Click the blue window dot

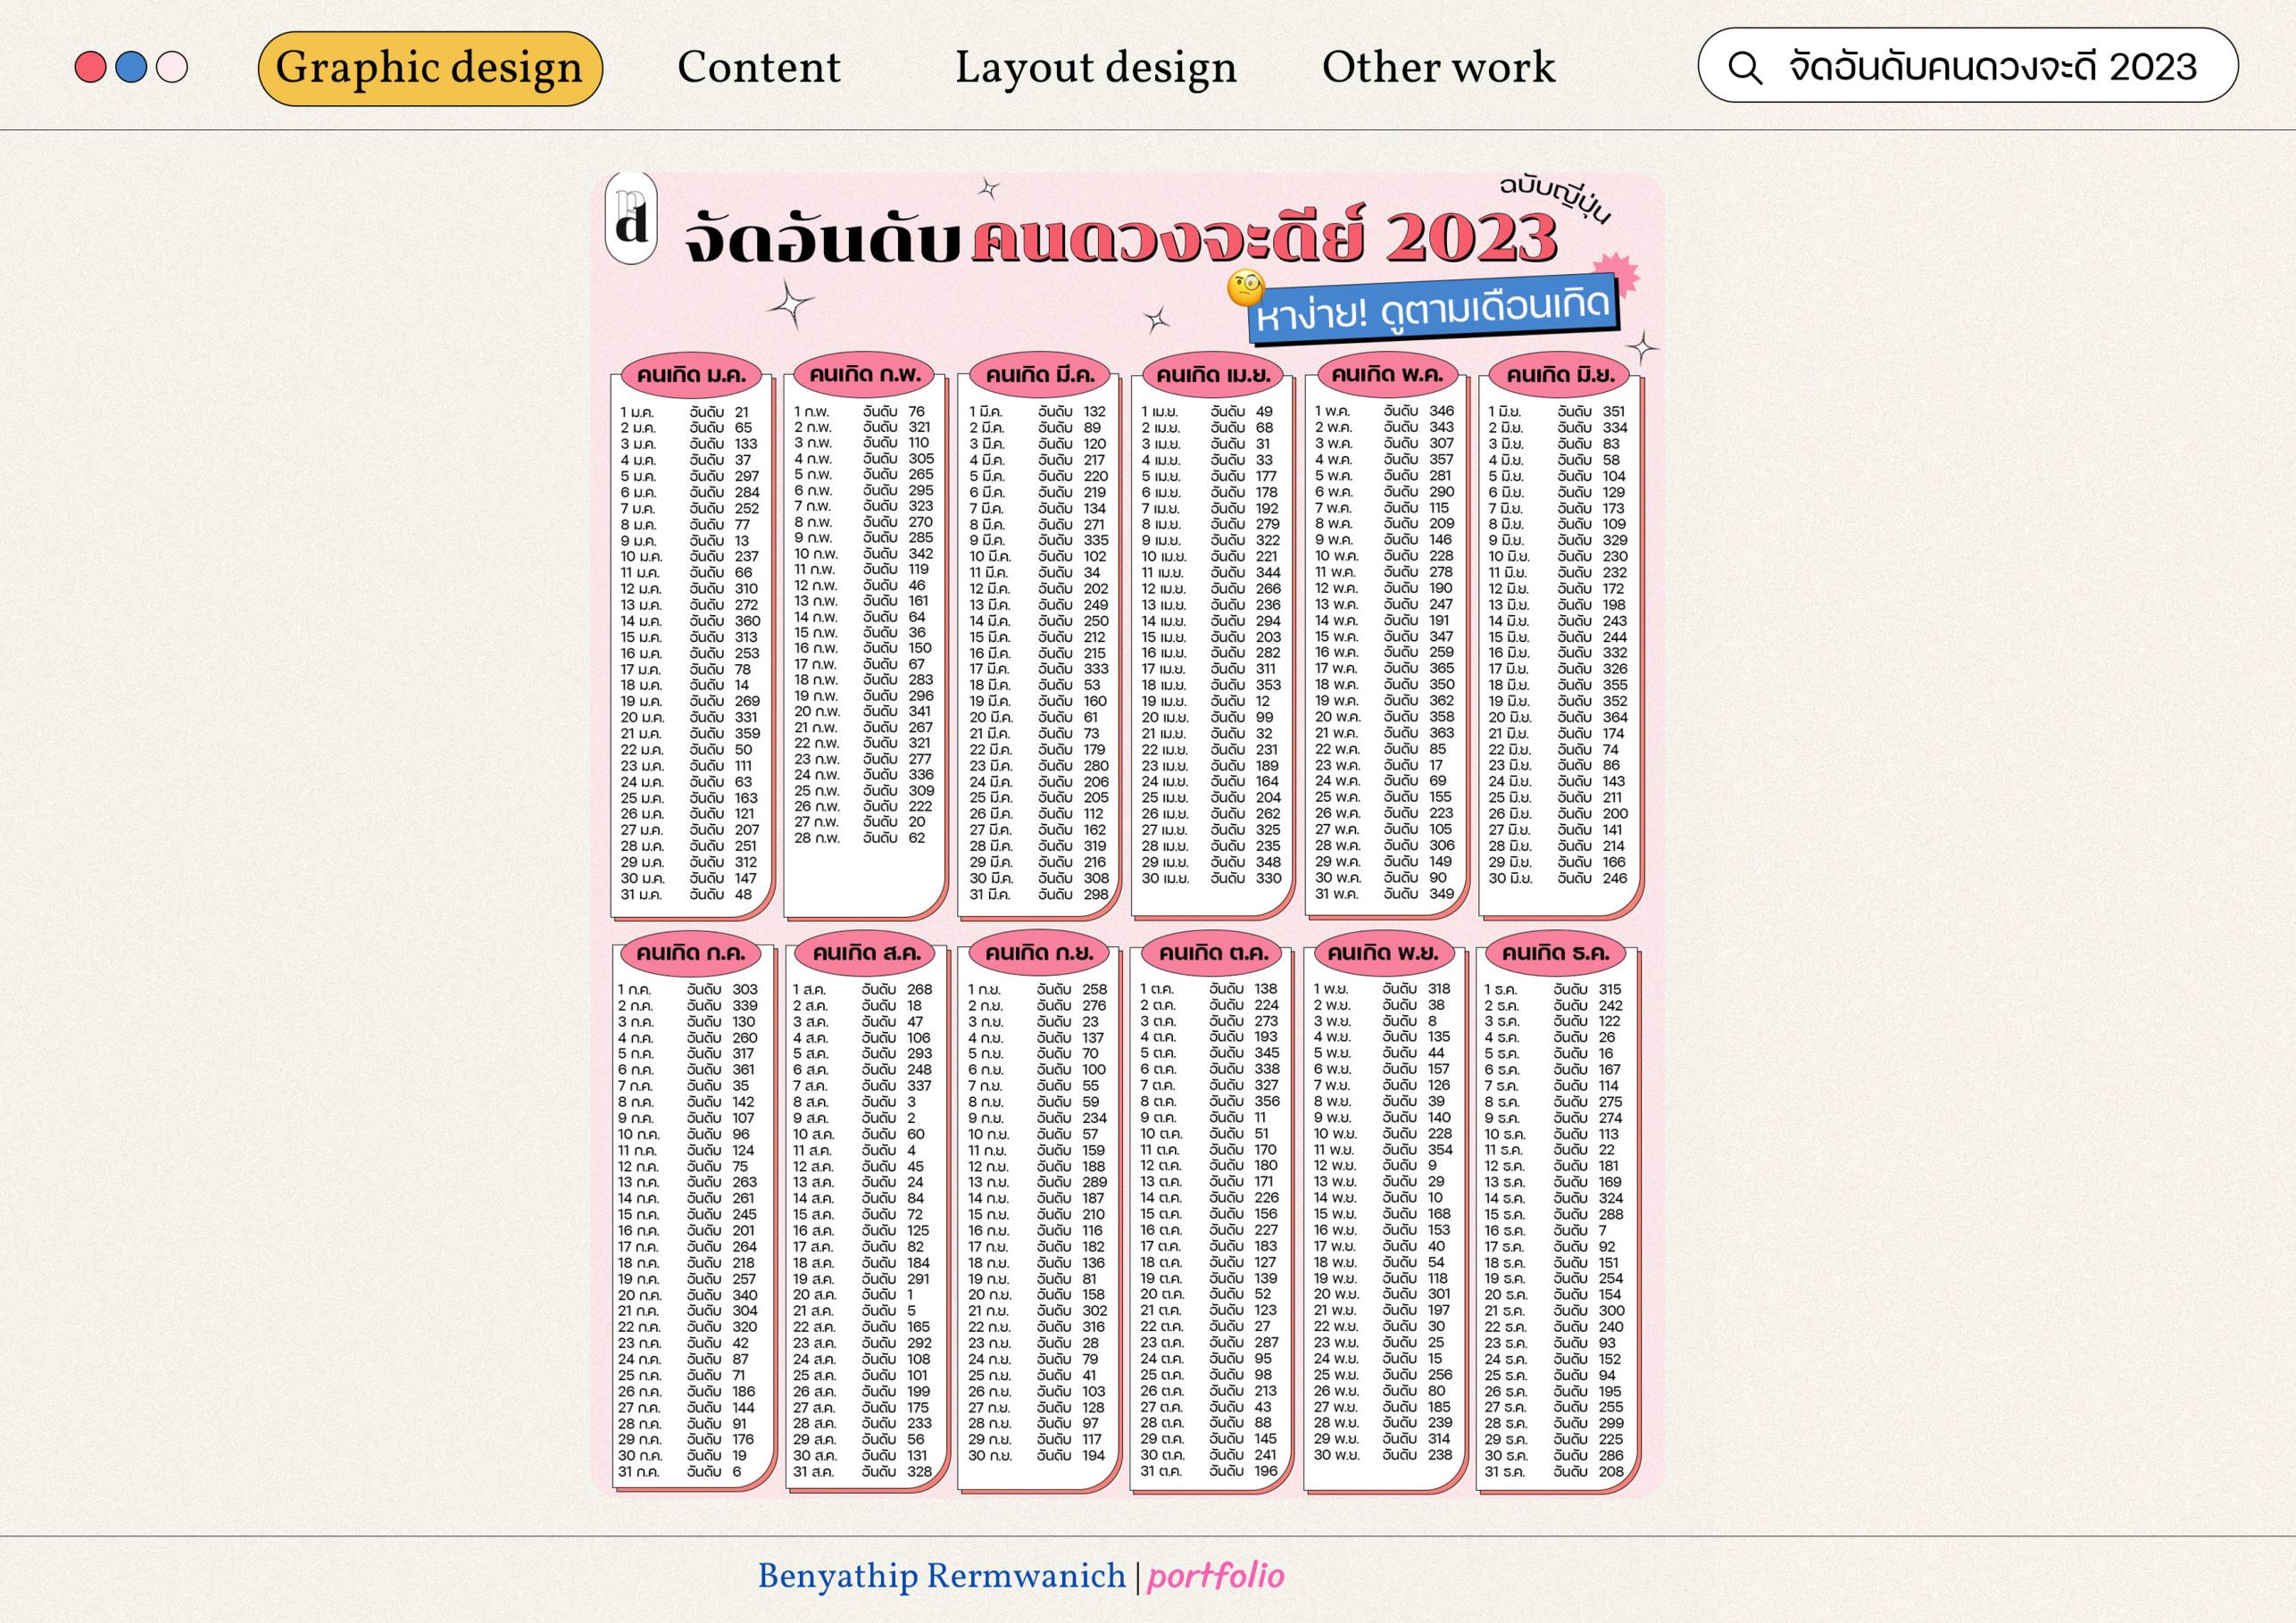pyautogui.click(x=131, y=68)
